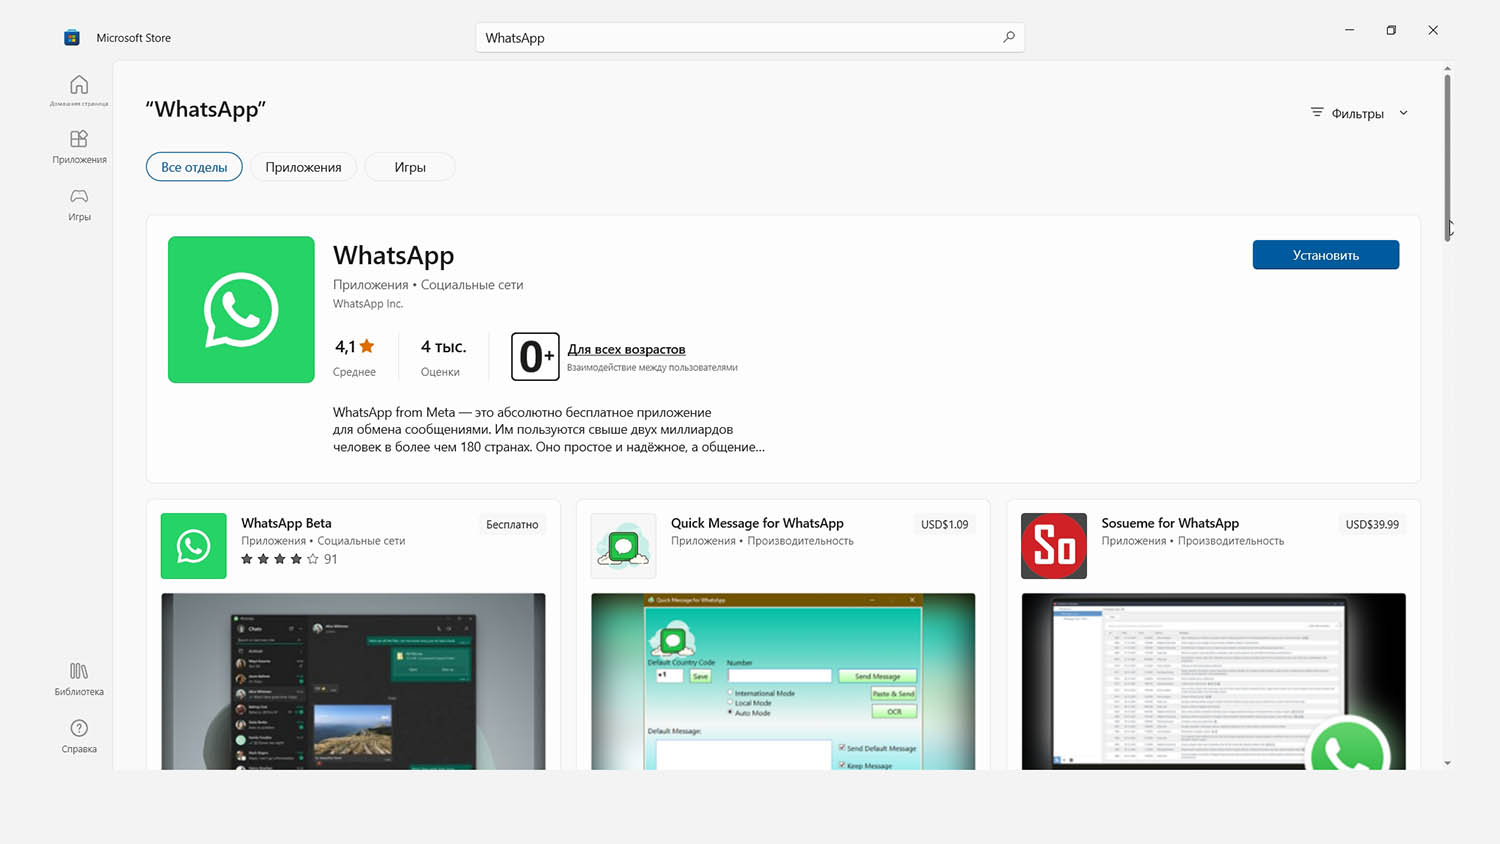The image size is (1500, 844).
Task: Click the Фильтры funnel icon
Action: point(1317,112)
